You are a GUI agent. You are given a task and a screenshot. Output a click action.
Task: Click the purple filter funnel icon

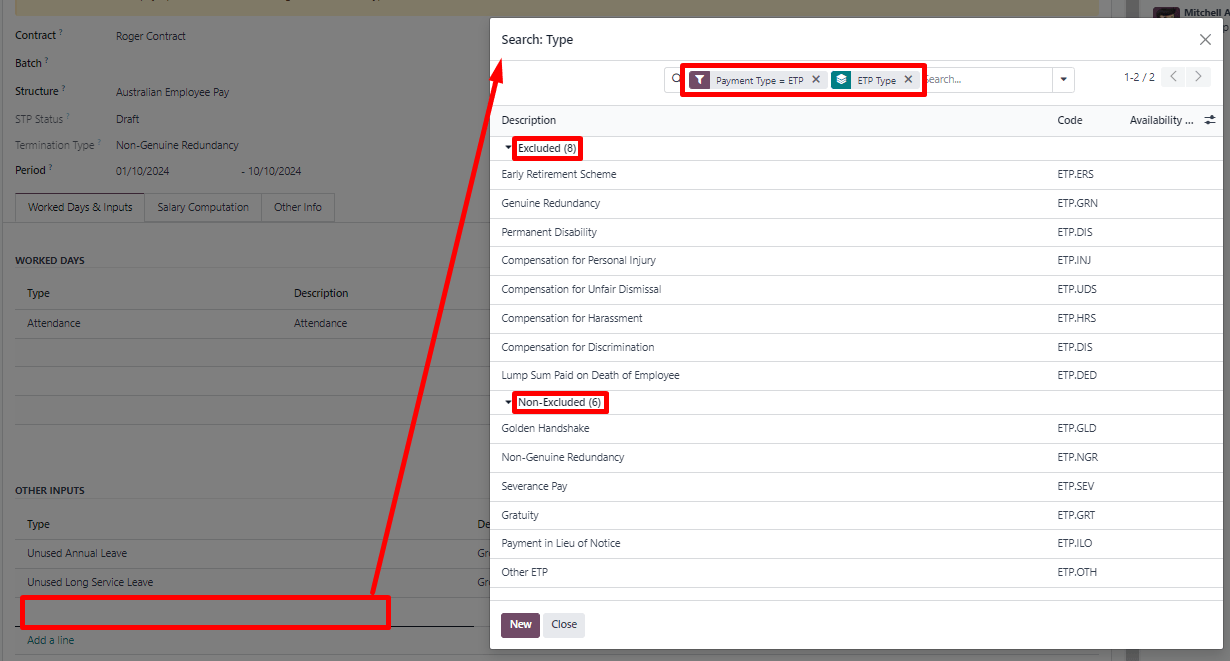700,80
